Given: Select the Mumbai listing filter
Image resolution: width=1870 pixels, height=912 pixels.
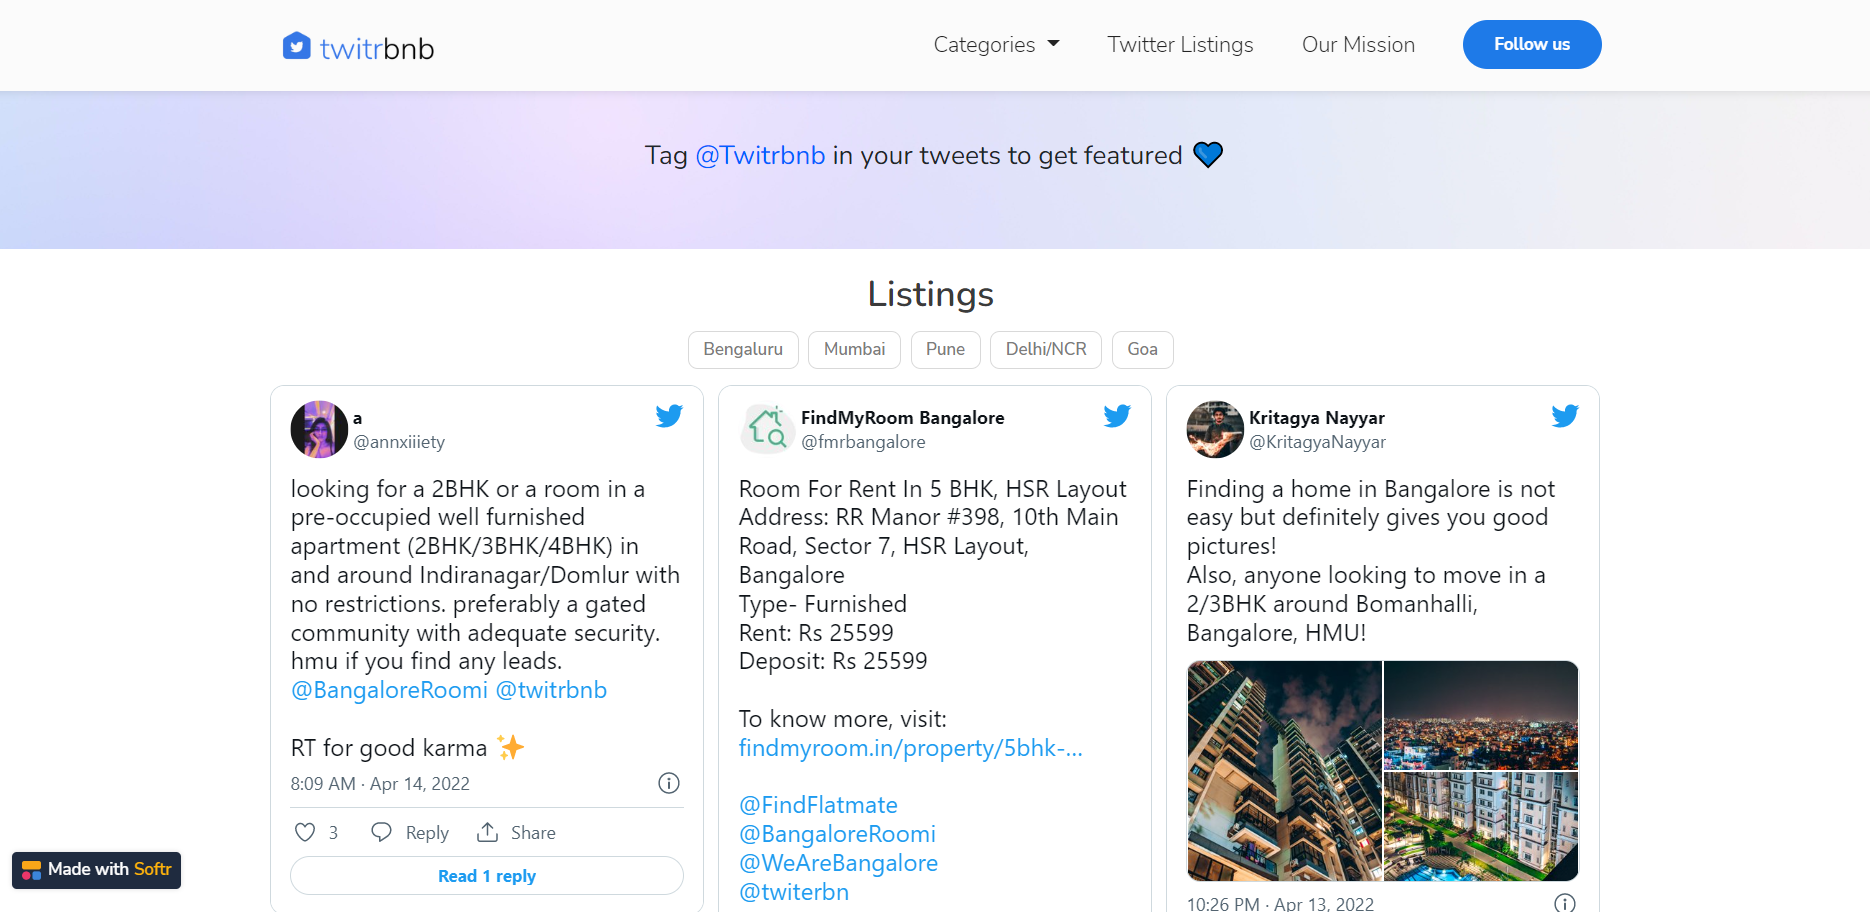Looking at the screenshot, I should 853,349.
